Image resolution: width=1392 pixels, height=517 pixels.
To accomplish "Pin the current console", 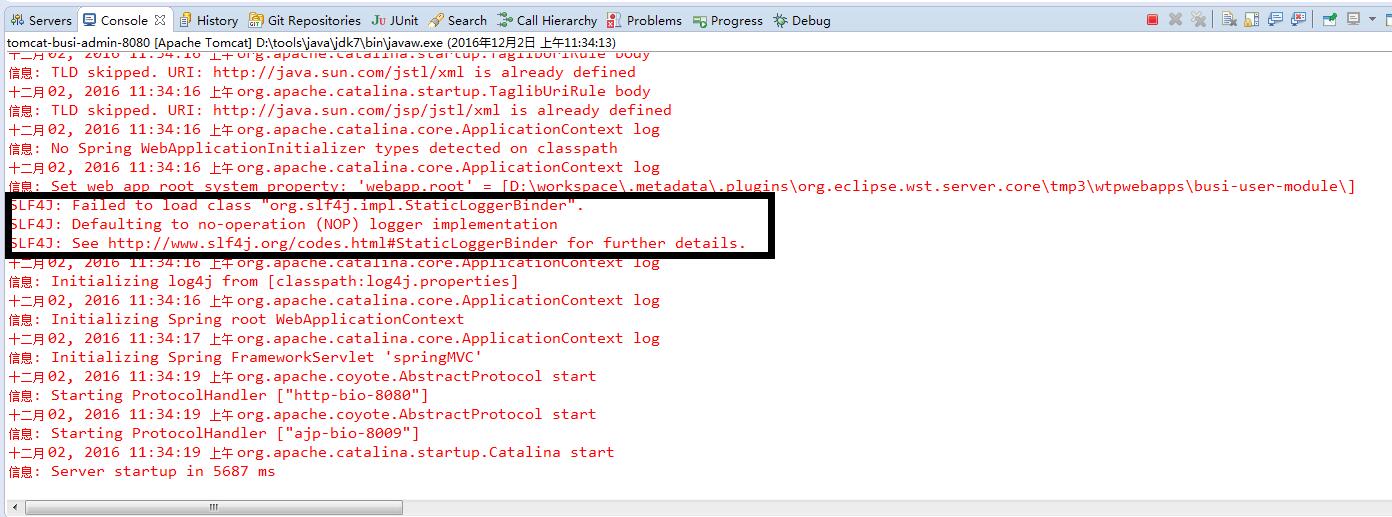I will [1330, 19].
